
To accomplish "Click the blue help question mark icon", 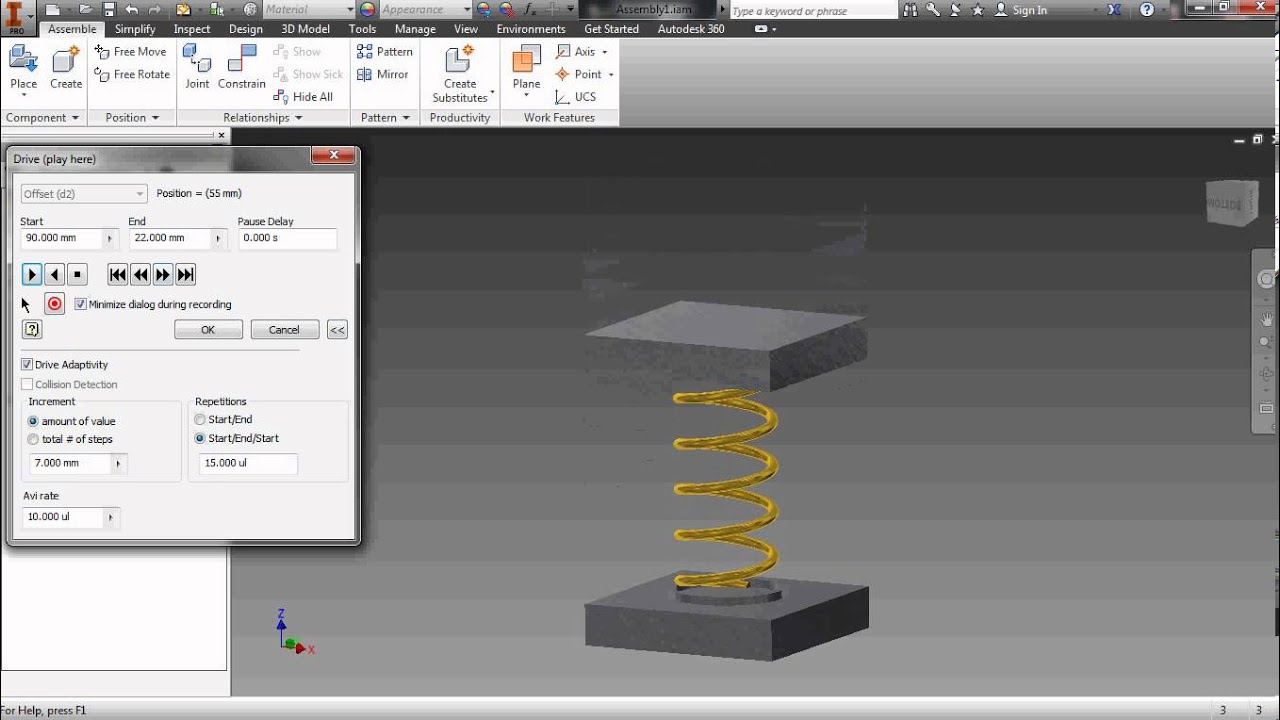I will (1147, 10).
